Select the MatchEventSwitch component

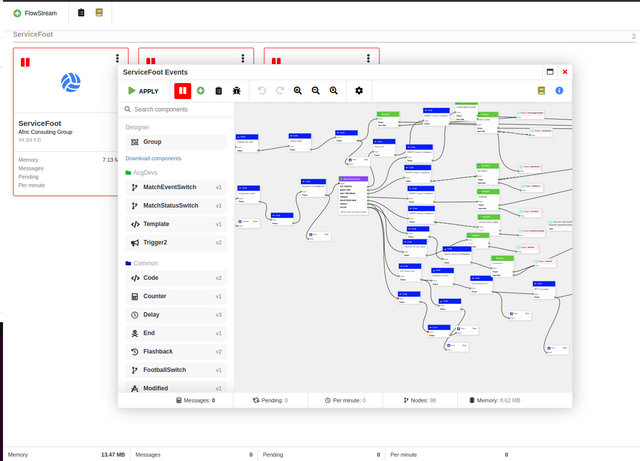coord(176,187)
